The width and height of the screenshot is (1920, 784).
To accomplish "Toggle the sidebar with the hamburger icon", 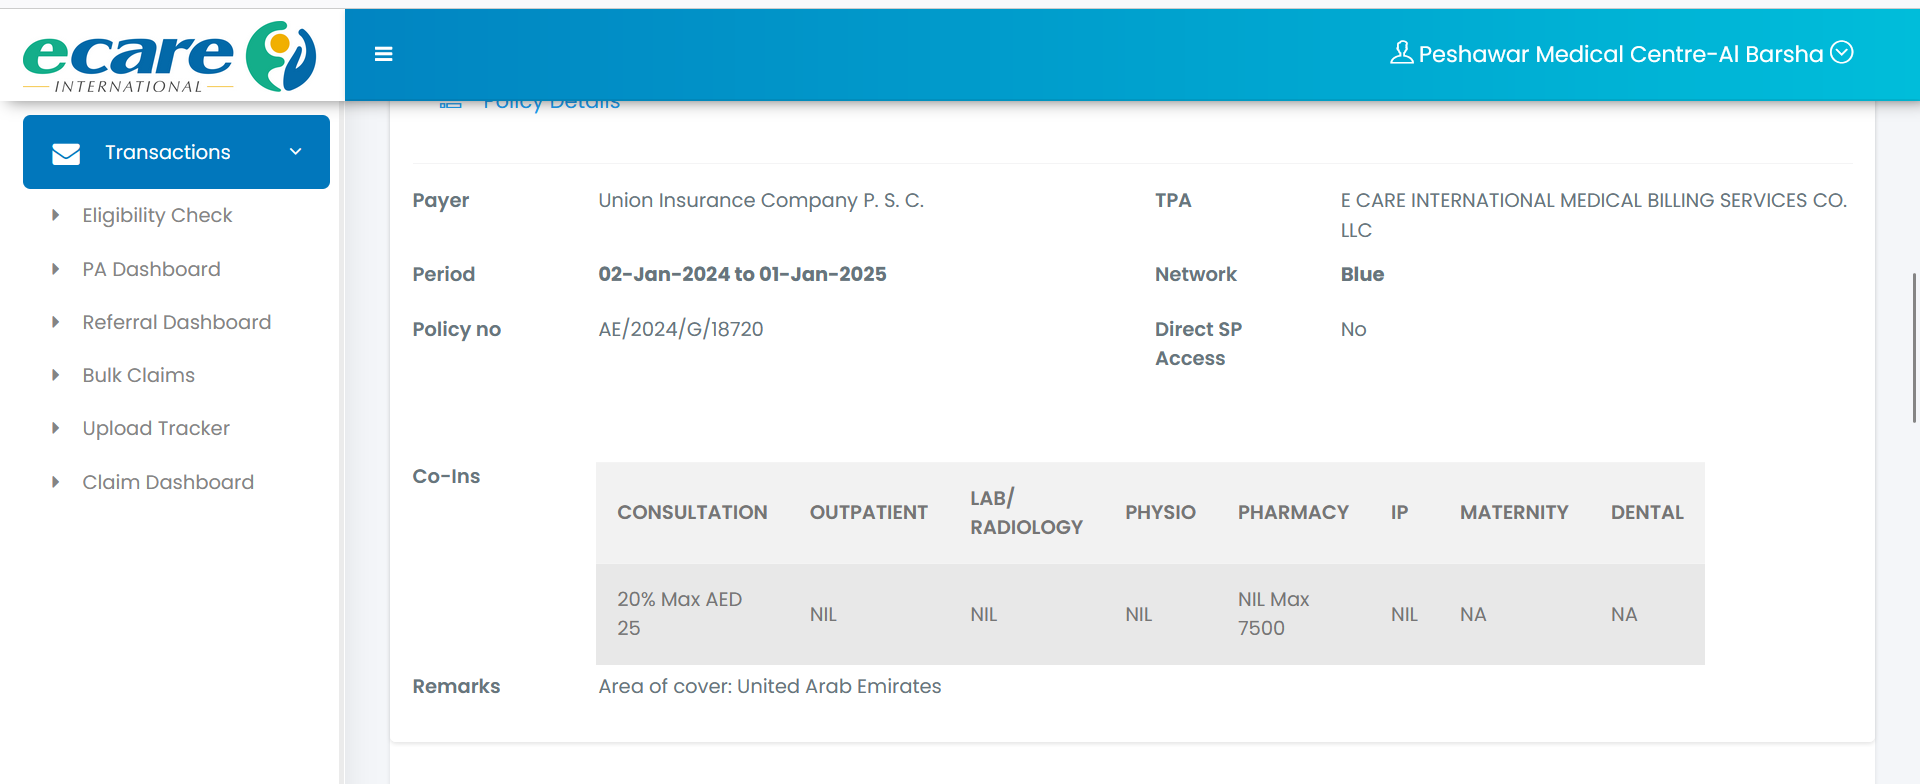I will pyautogui.click(x=383, y=54).
